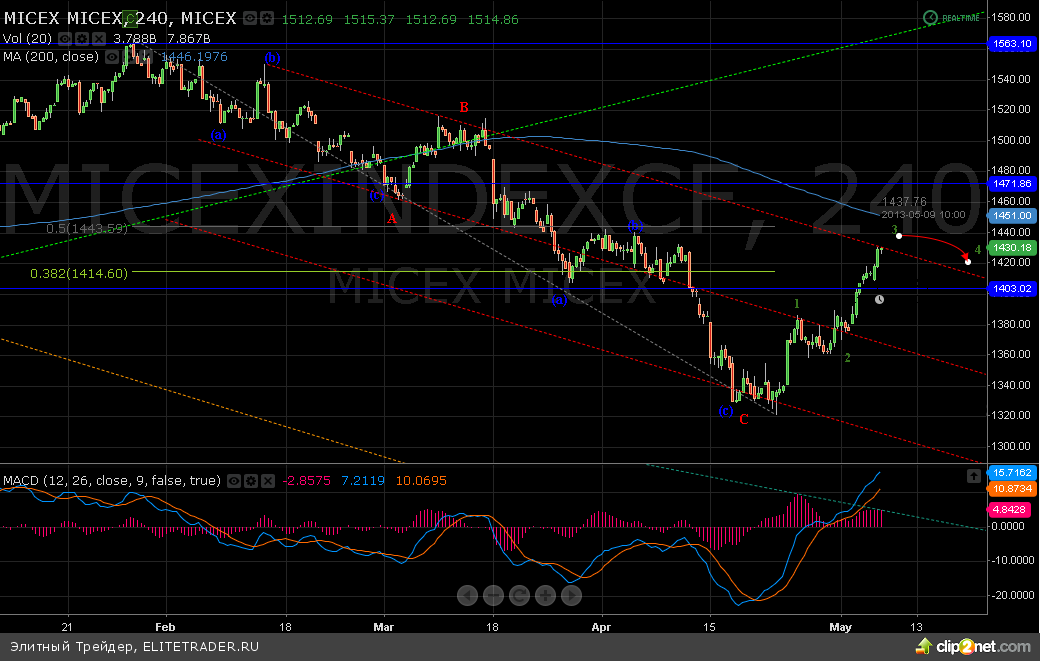Move MACD pane up with arrow button

pos(974,475)
